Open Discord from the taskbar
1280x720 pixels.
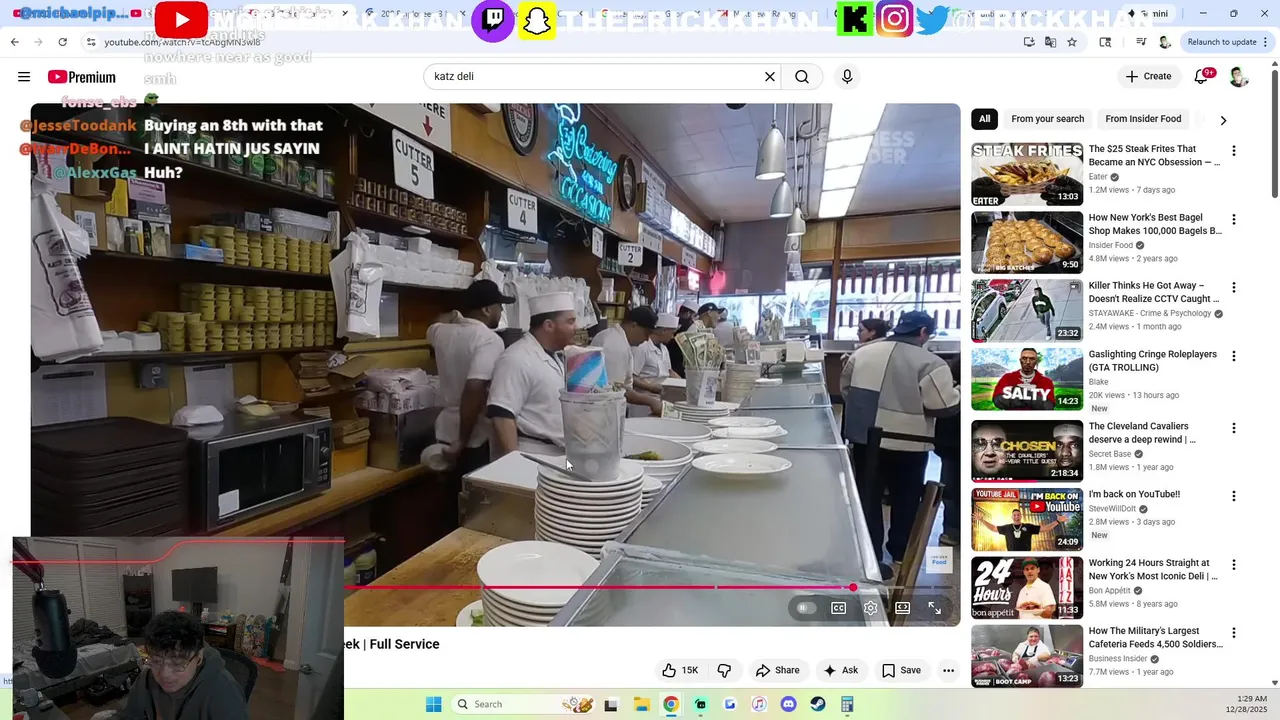click(788, 704)
